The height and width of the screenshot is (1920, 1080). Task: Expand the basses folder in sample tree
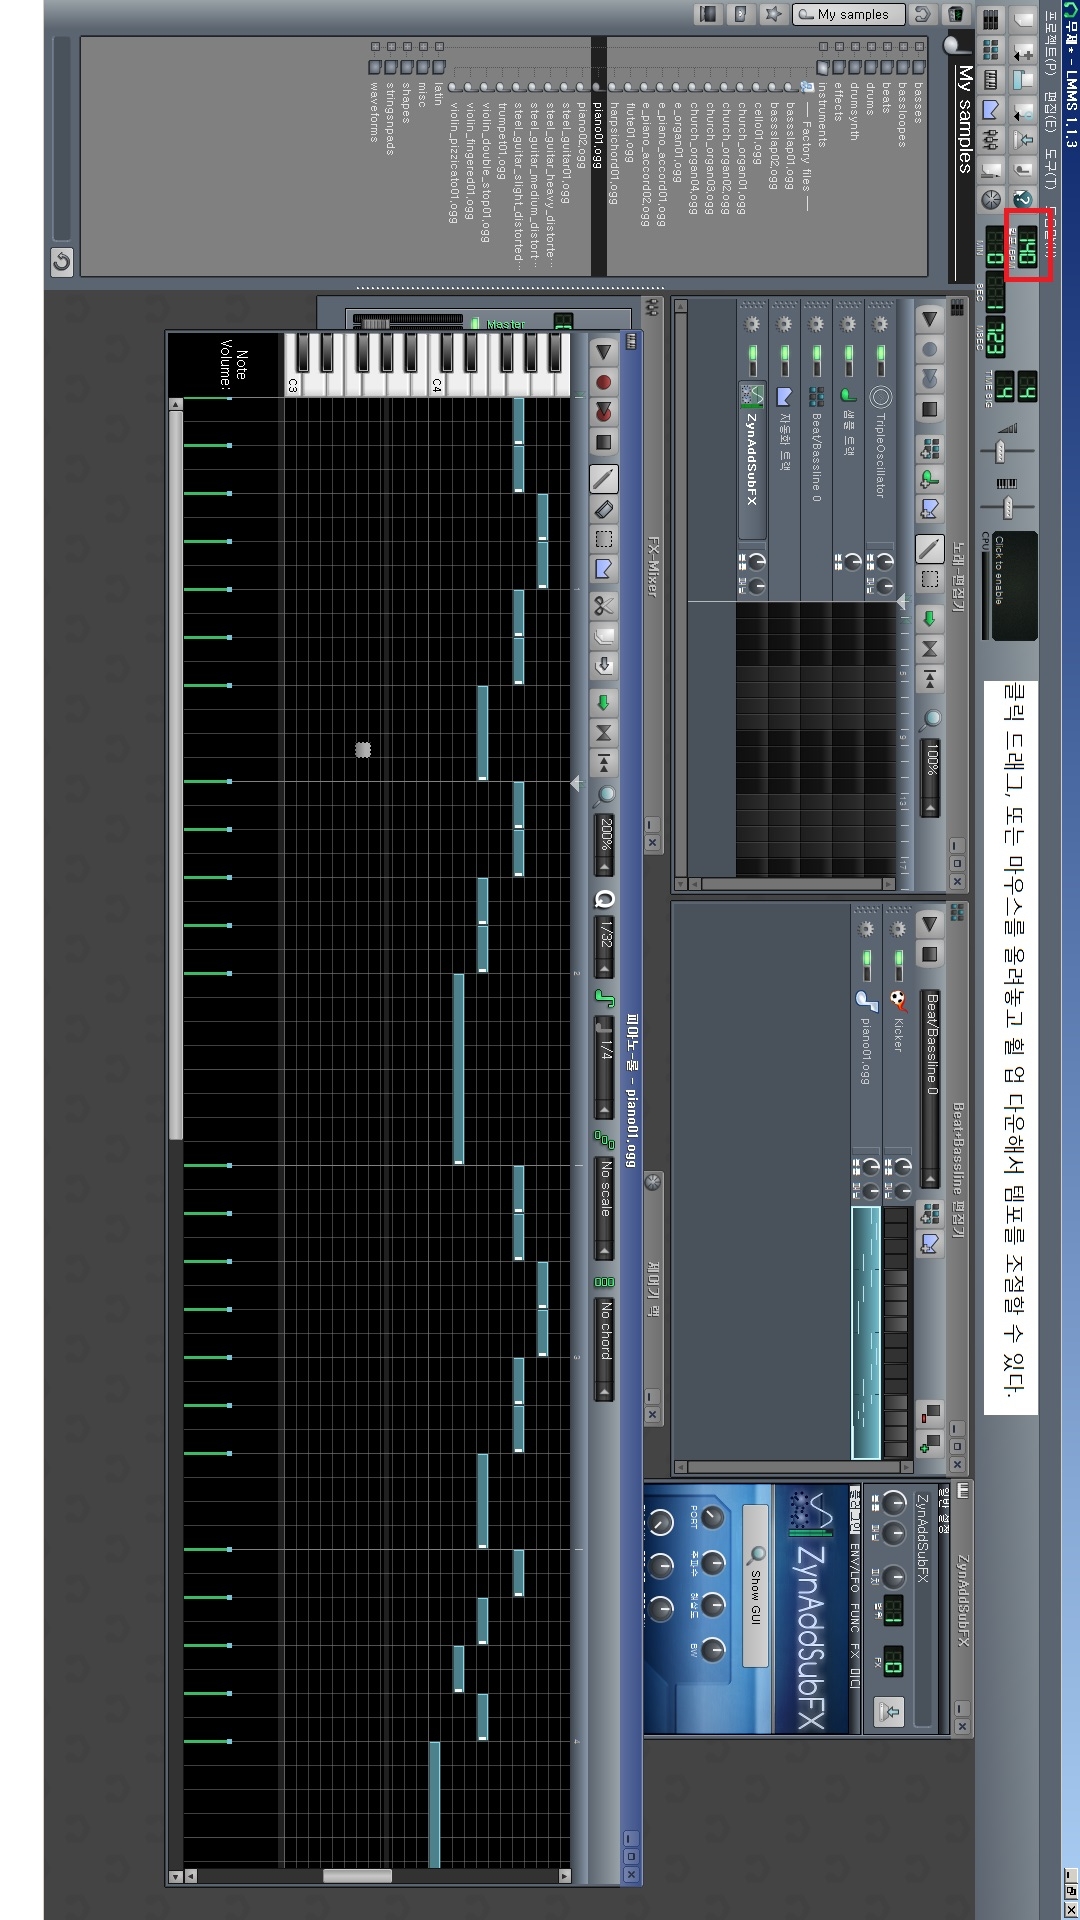[919, 46]
